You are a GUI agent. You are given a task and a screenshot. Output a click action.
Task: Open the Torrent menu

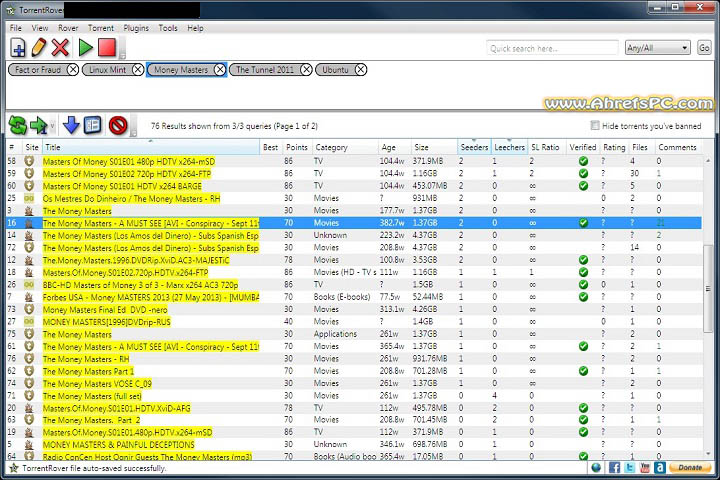coord(101,28)
